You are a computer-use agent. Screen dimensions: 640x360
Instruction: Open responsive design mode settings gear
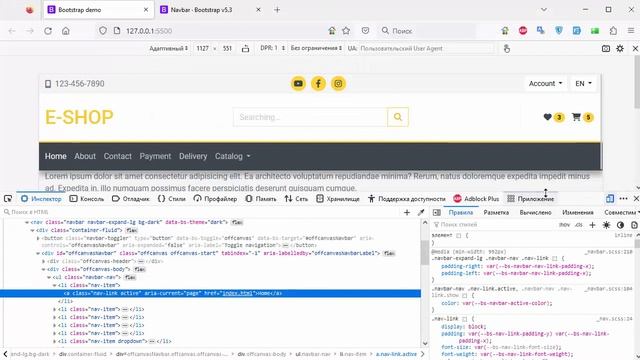click(x=620, y=49)
